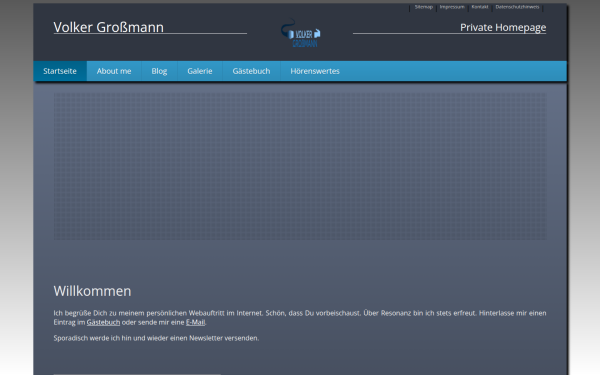Open the Startseite navigation tab
The height and width of the screenshot is (375, 600).
tap(60, 71)
